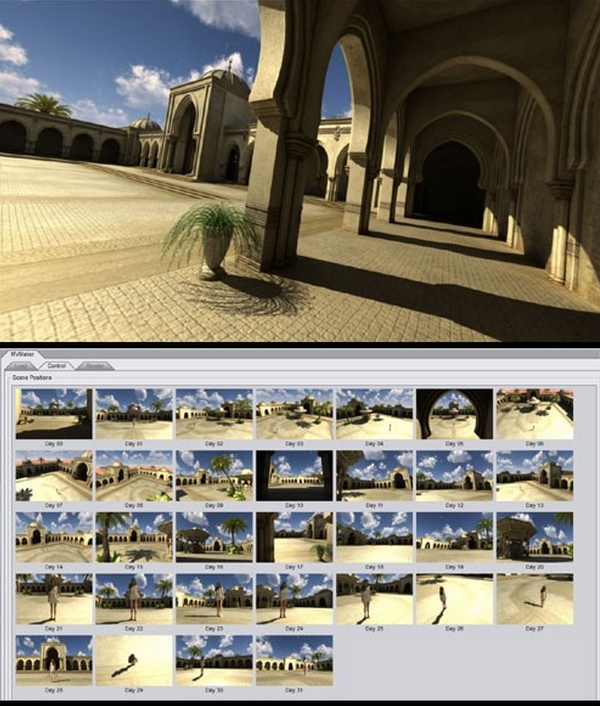Pick the Day 24 scene thumbnail
This screenshot has width=600, height=706.
(x=293, y=598)
